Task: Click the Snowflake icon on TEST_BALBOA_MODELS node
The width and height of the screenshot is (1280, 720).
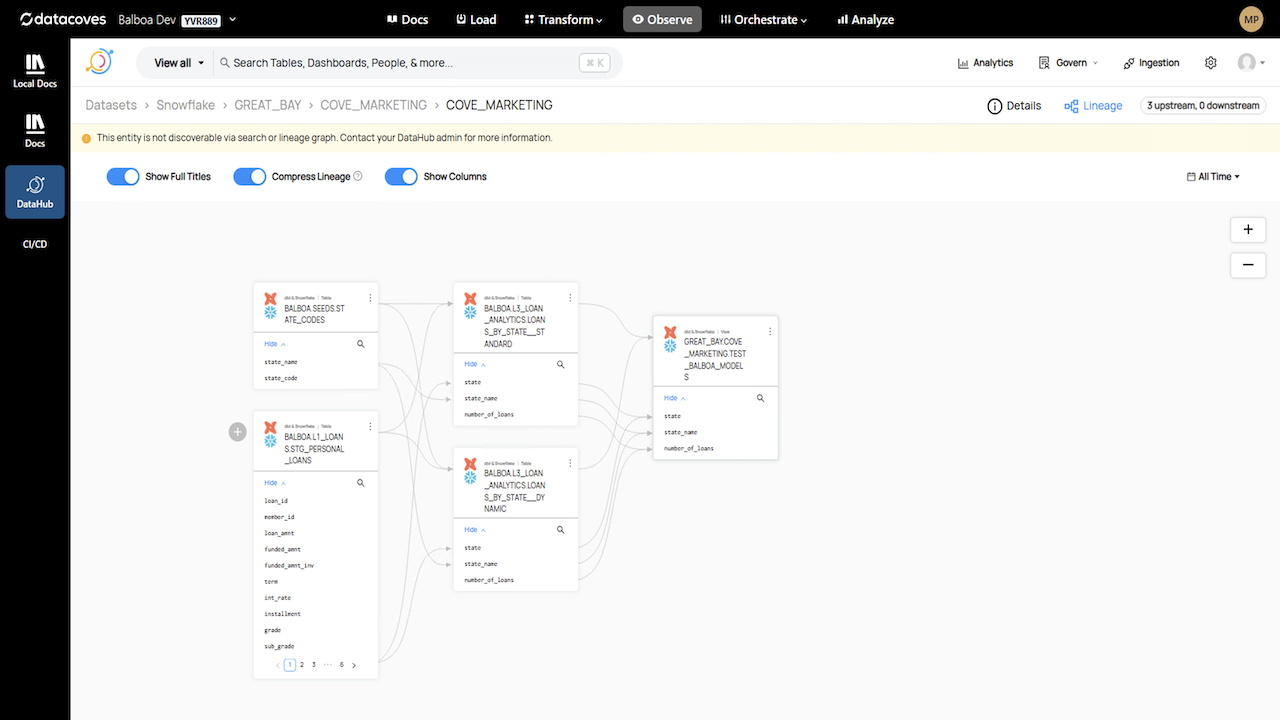Action: pos(670,346)
